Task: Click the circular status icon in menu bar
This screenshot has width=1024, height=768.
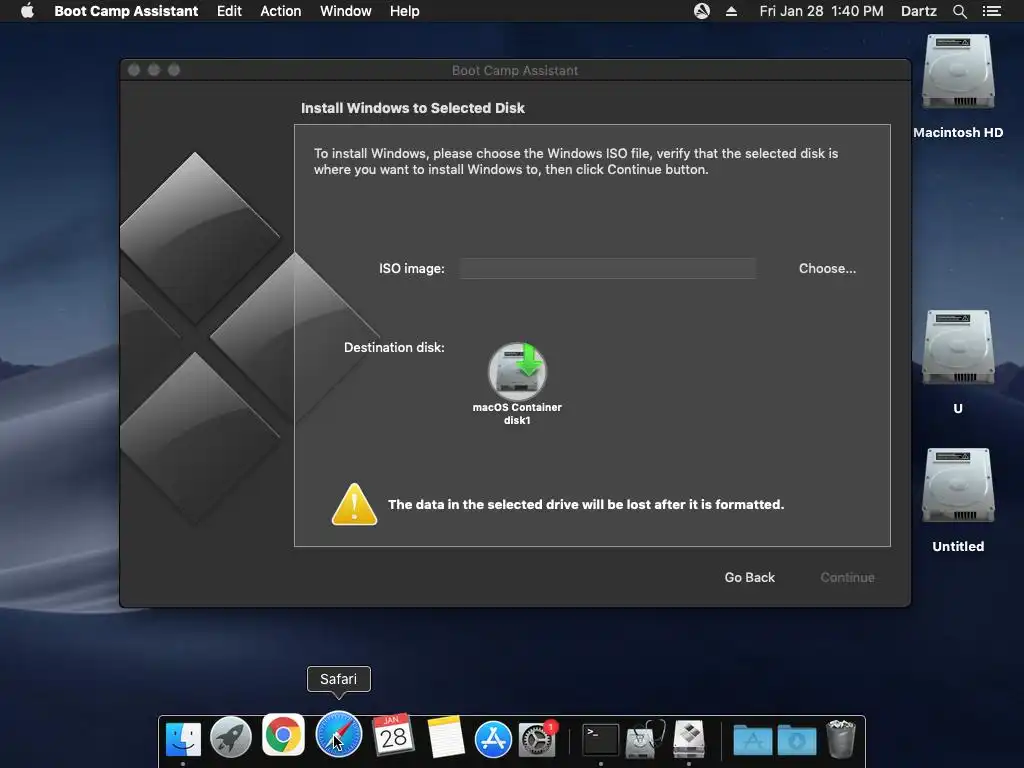Action: click(x=701, y=11)
